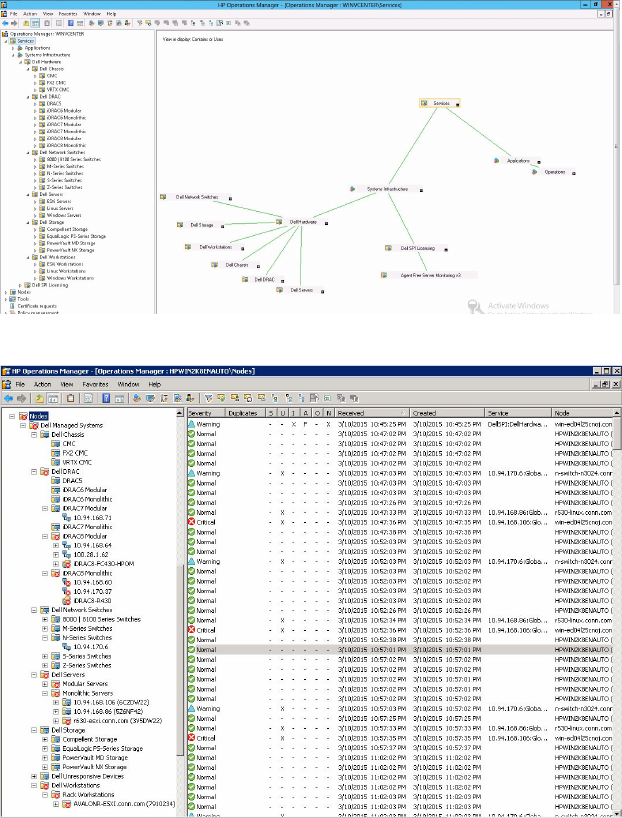Screen dimensions: 622x818
Task: Select Critical message received 10:47:36 PM
Action: tap(400, 522)
